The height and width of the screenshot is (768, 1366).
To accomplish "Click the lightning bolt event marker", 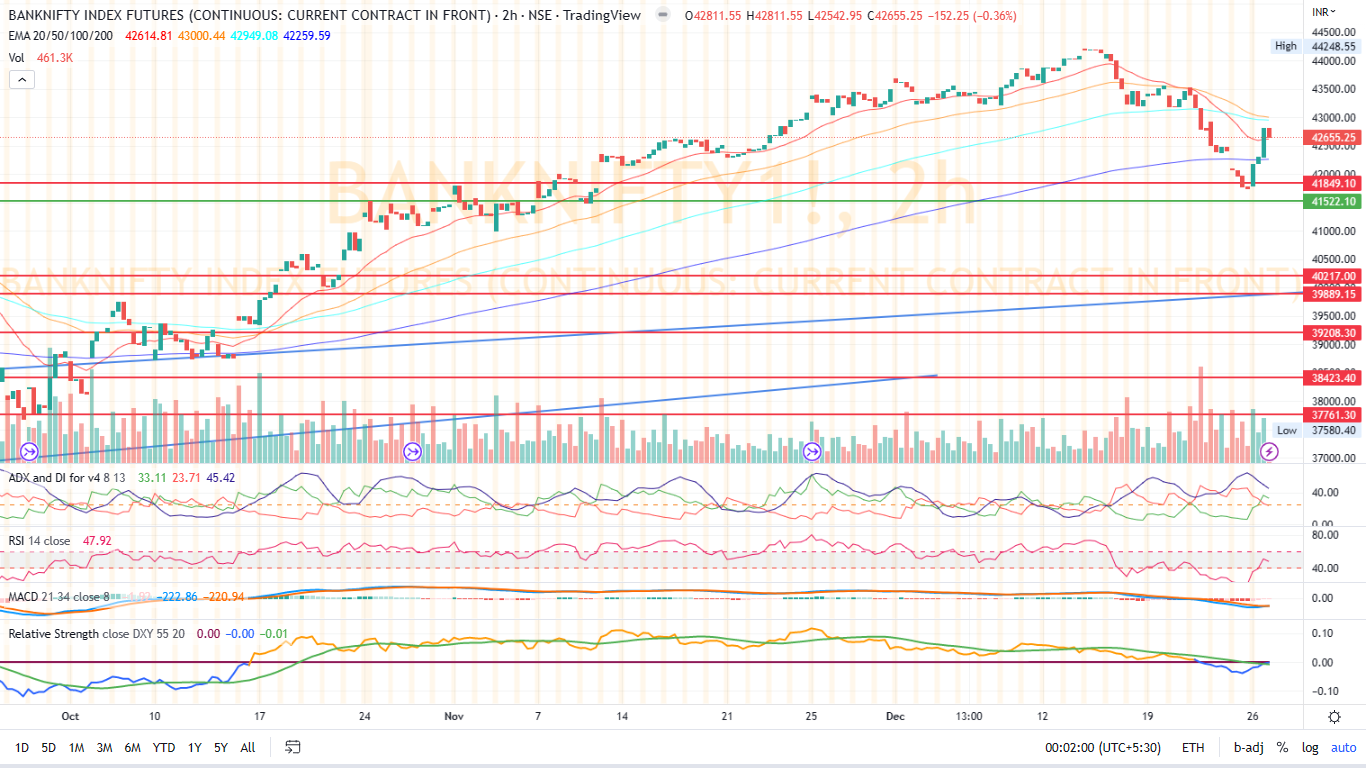I will click(1269, 452).
